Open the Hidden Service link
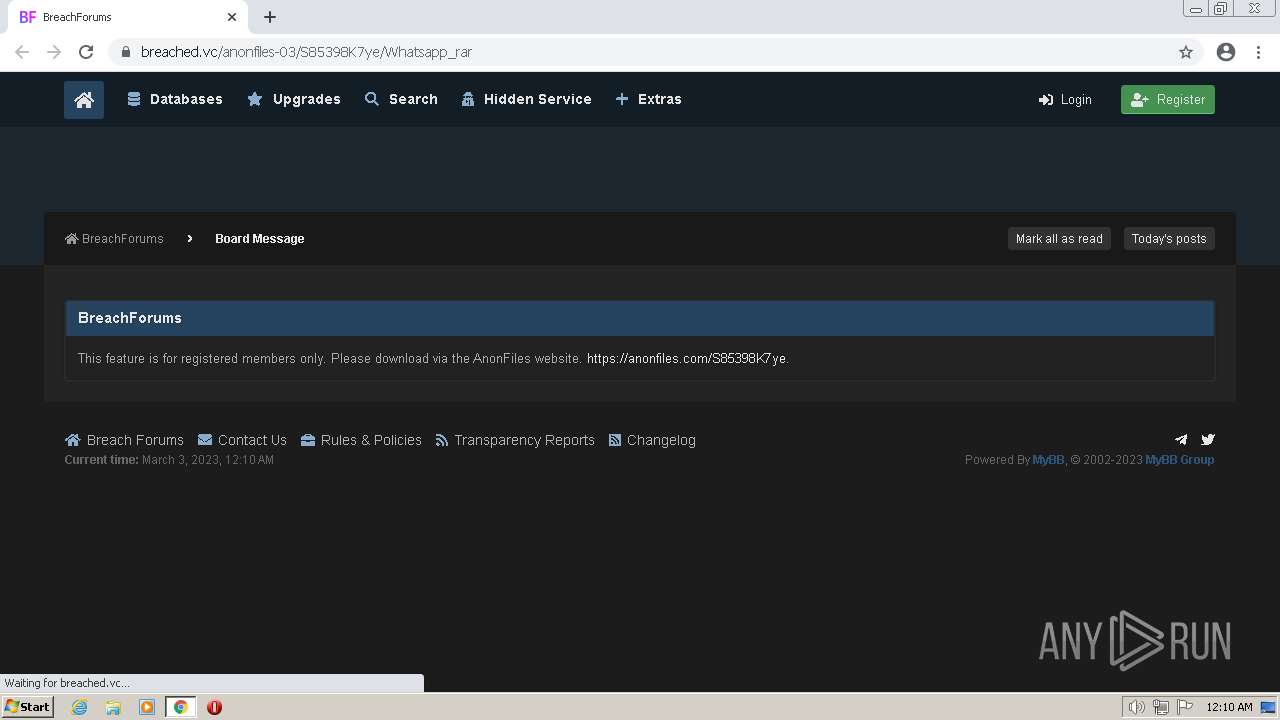Viewport: 1280px width, 720px height. (526, 99)
